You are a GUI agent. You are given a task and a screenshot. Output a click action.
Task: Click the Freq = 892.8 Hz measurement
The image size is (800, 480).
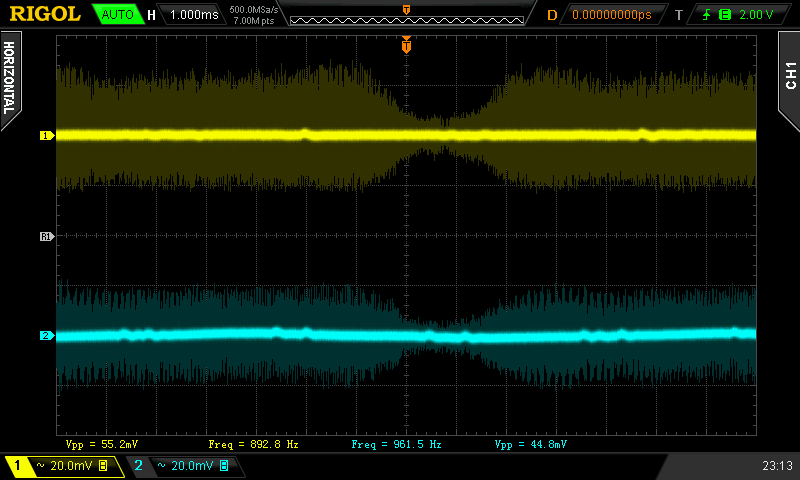pyautogui.click(x=253, y=444)
